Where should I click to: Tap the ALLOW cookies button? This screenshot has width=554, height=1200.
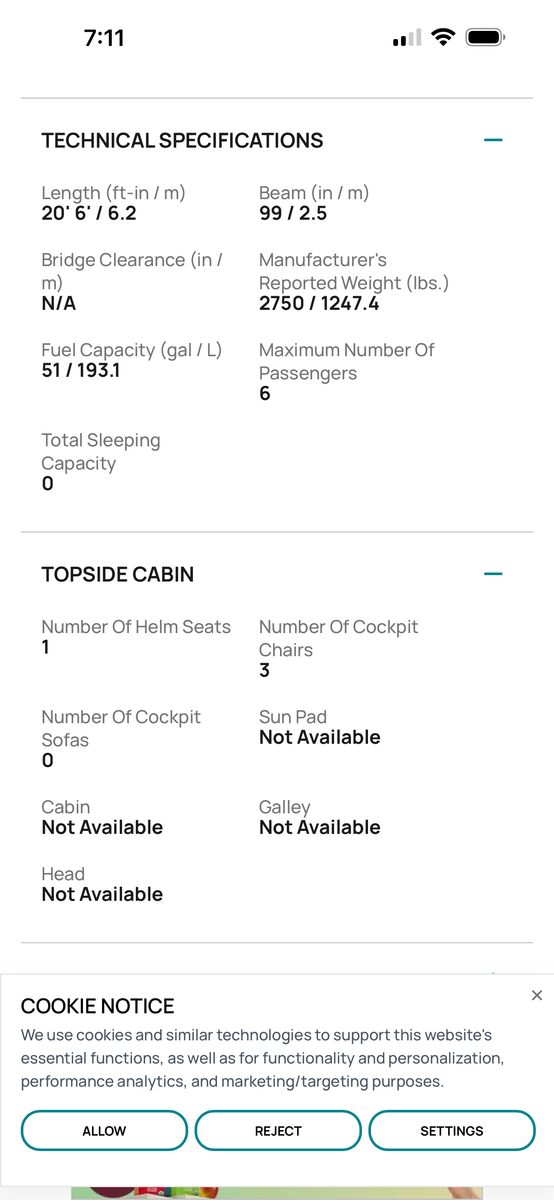pos(104,1131)
